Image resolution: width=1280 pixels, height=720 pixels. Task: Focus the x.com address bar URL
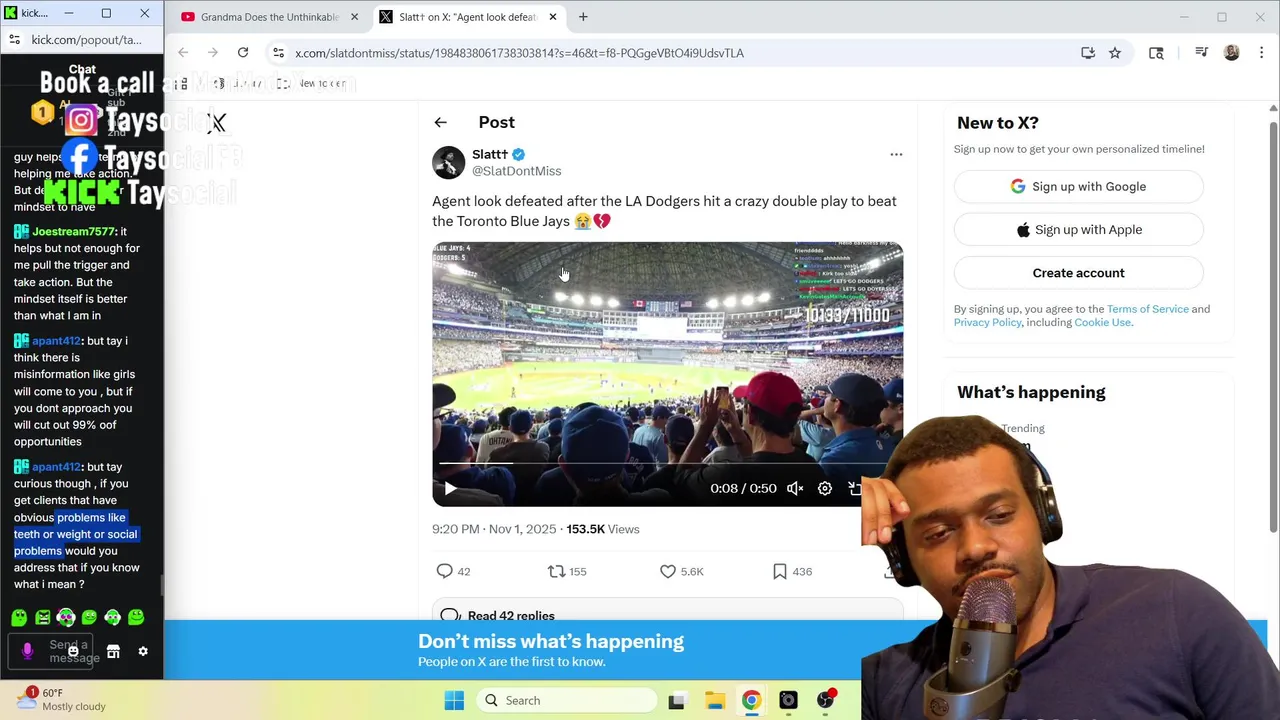point(519,53)
